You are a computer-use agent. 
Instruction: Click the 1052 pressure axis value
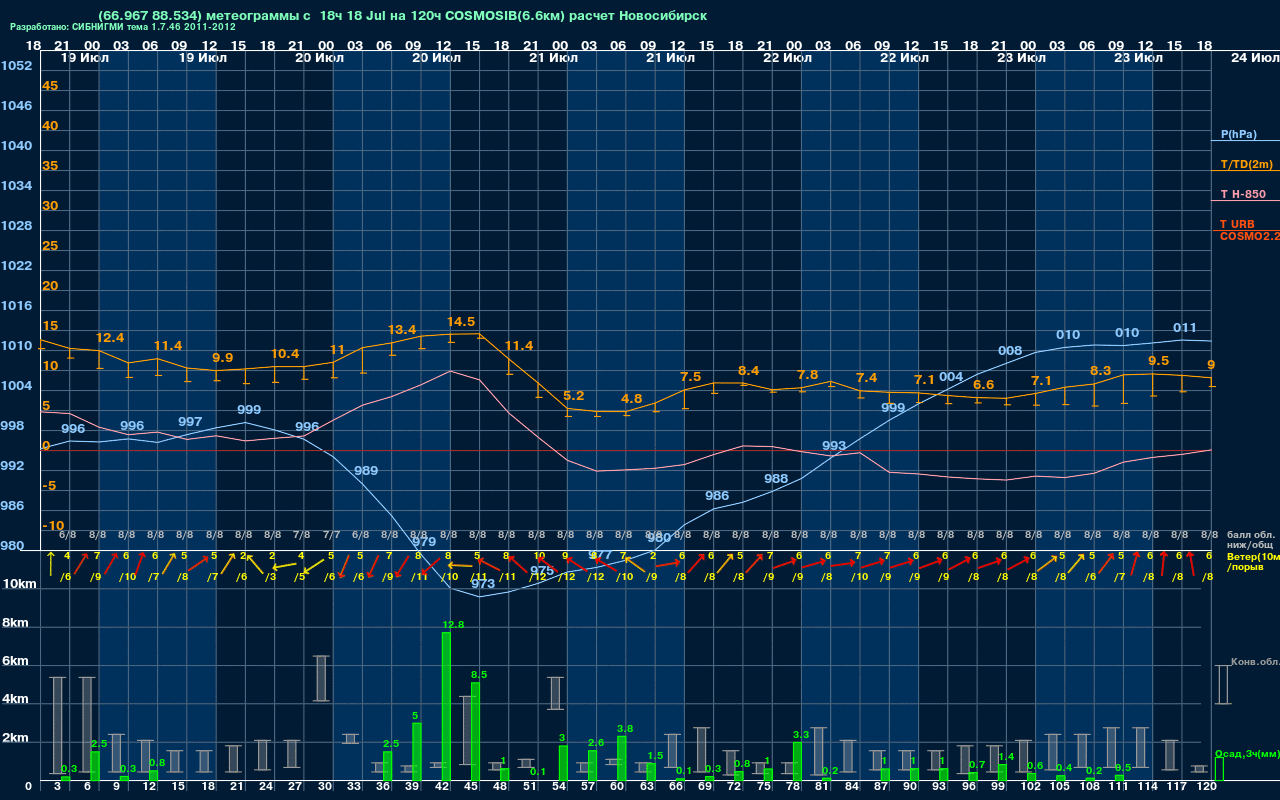click(16, 66)
